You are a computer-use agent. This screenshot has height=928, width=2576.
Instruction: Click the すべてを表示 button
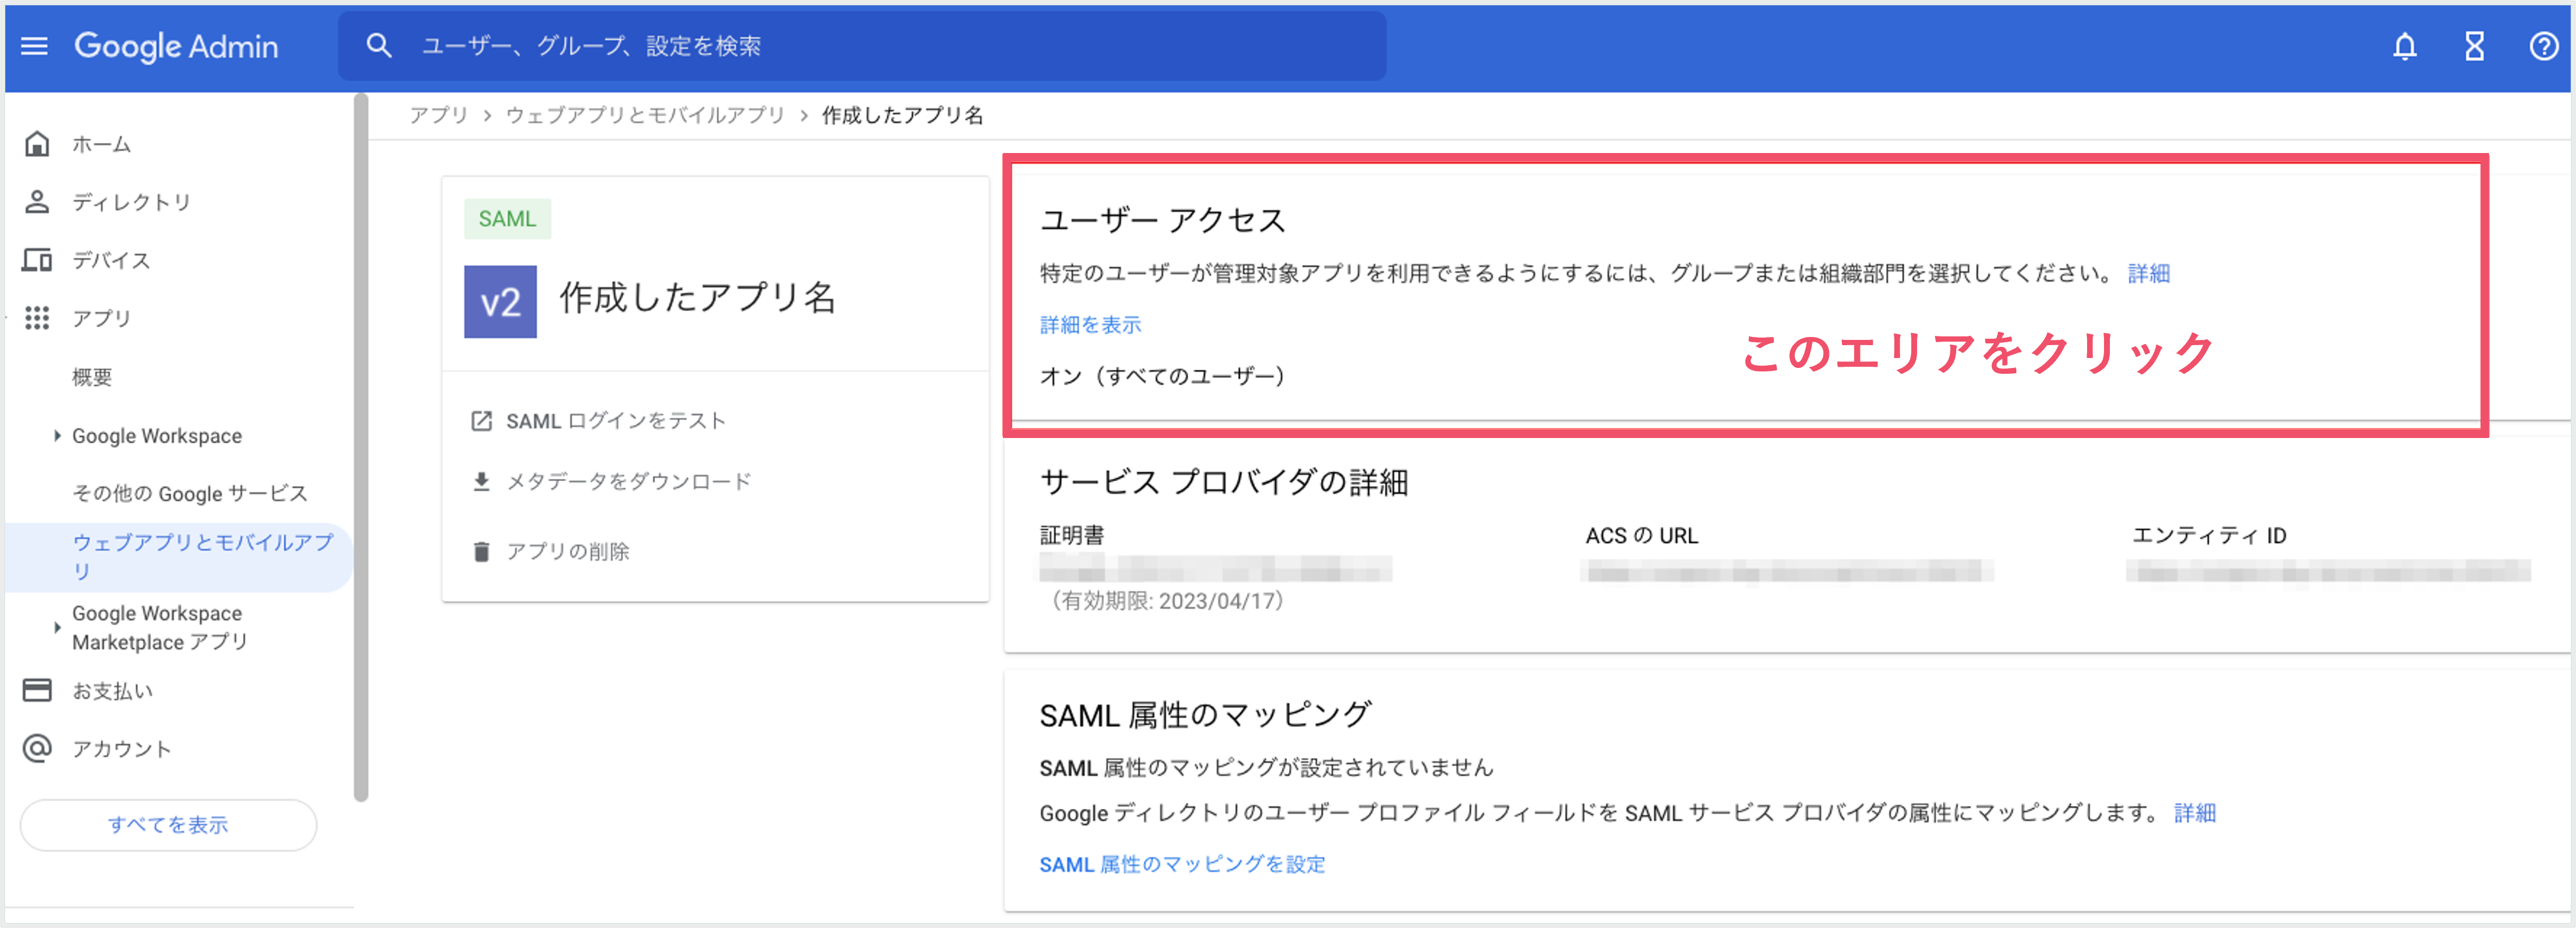point(168,825)
